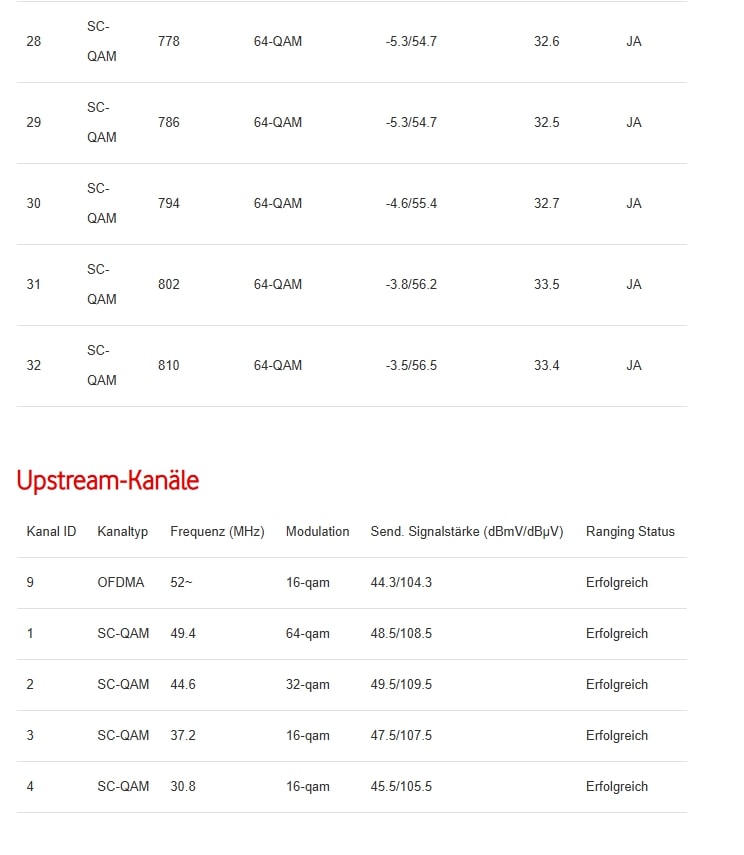744x855 pixels.
Task: Click the Upstream-Kanäle section heading
Action: (108, 481)
